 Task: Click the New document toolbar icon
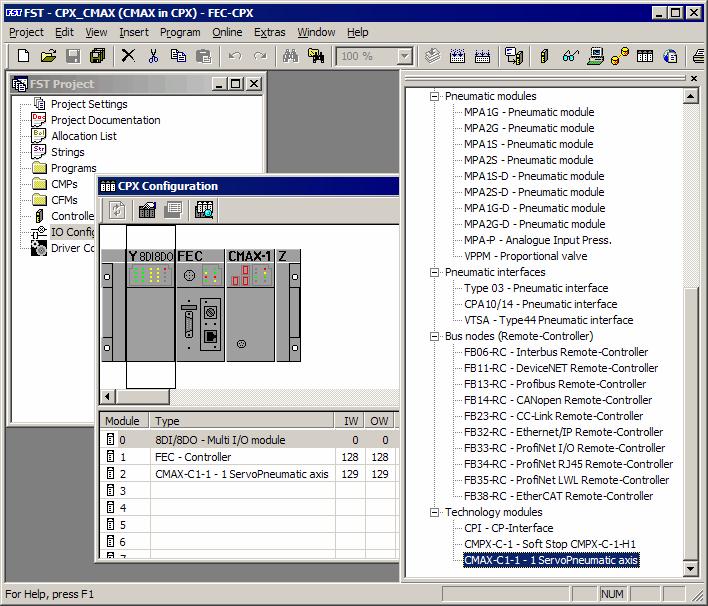(23, 56)
